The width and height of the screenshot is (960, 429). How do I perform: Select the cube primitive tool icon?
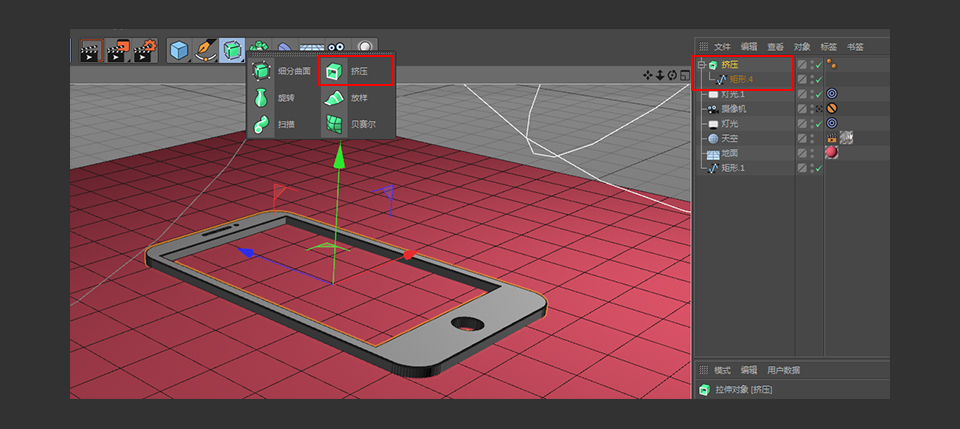(179, 50)
